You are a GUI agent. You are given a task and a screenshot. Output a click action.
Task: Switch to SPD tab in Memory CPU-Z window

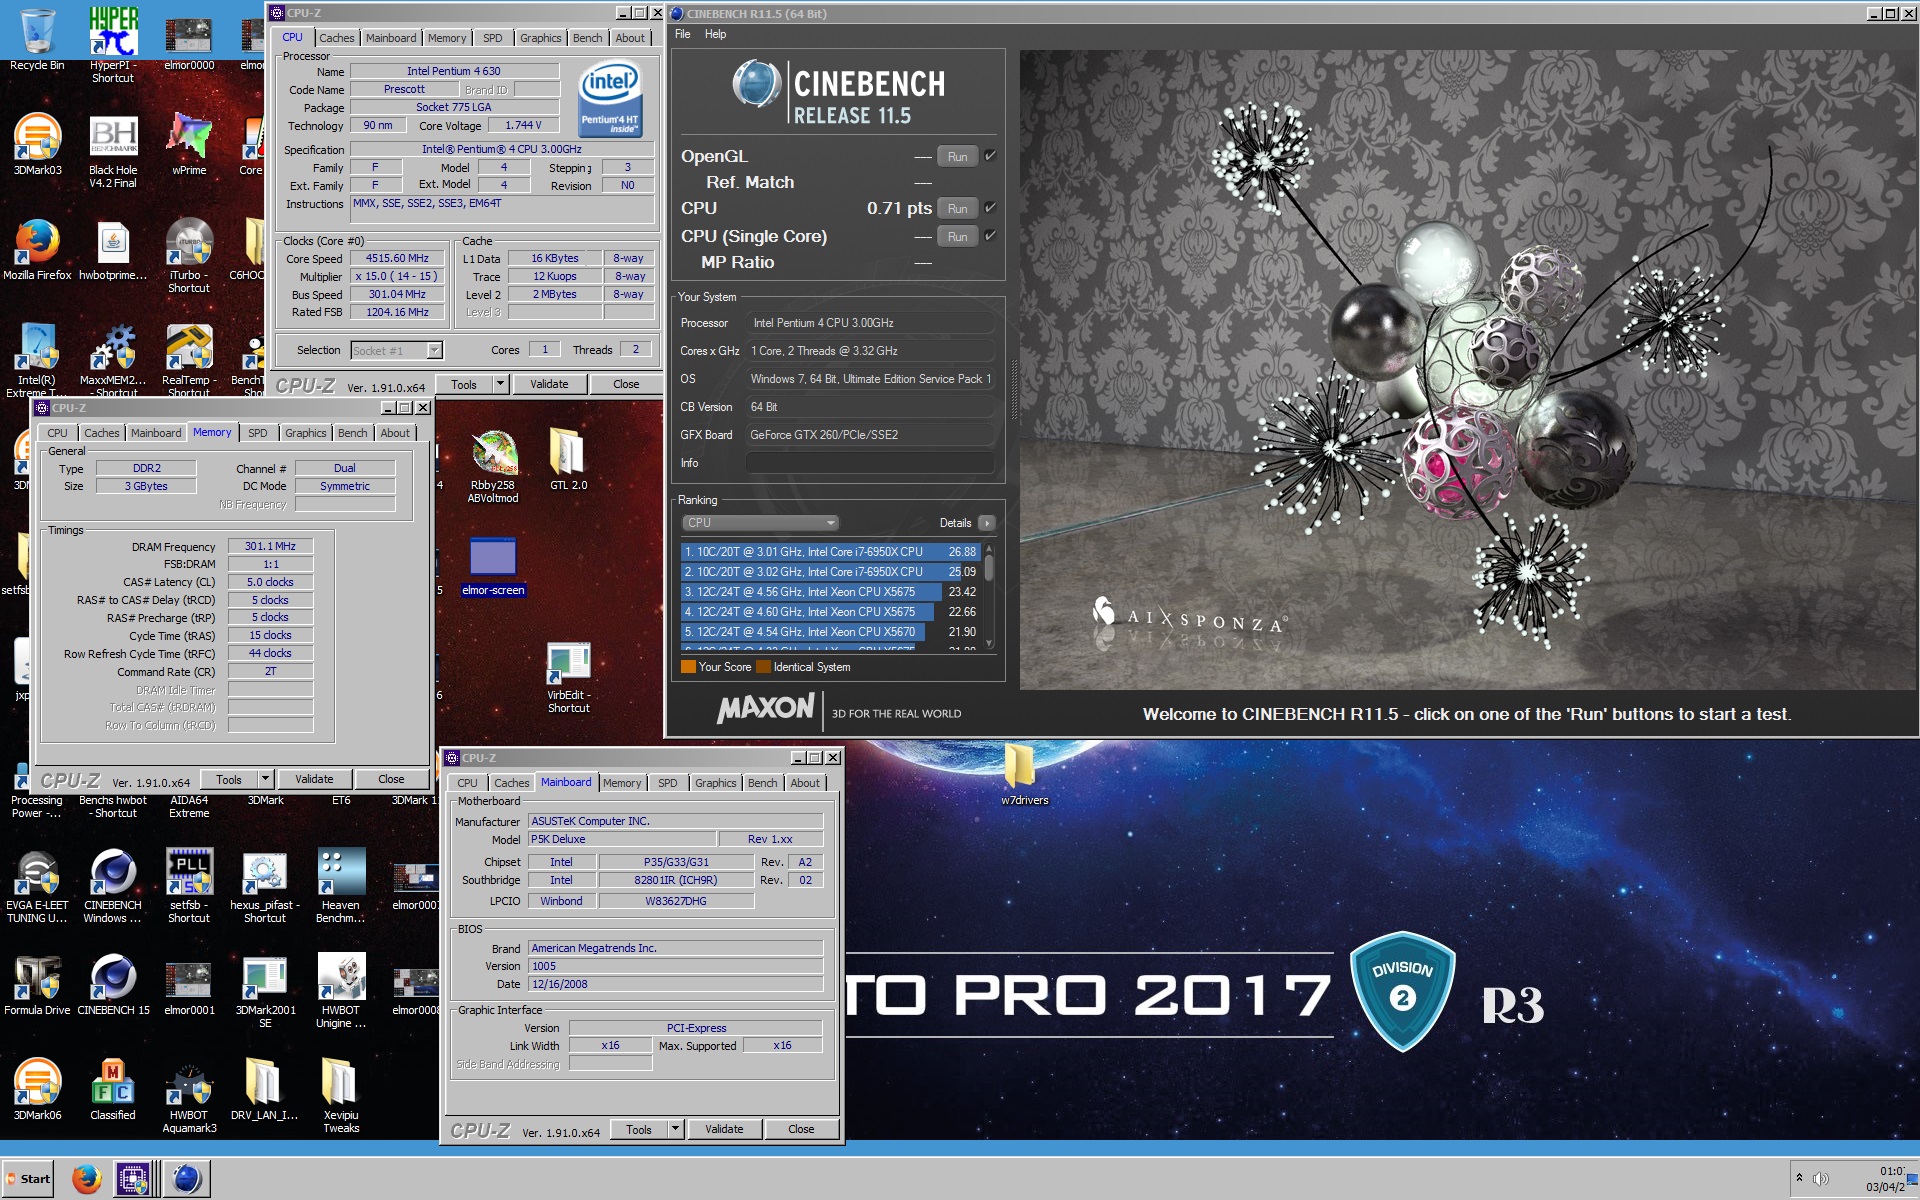click(x=258, y=433)
